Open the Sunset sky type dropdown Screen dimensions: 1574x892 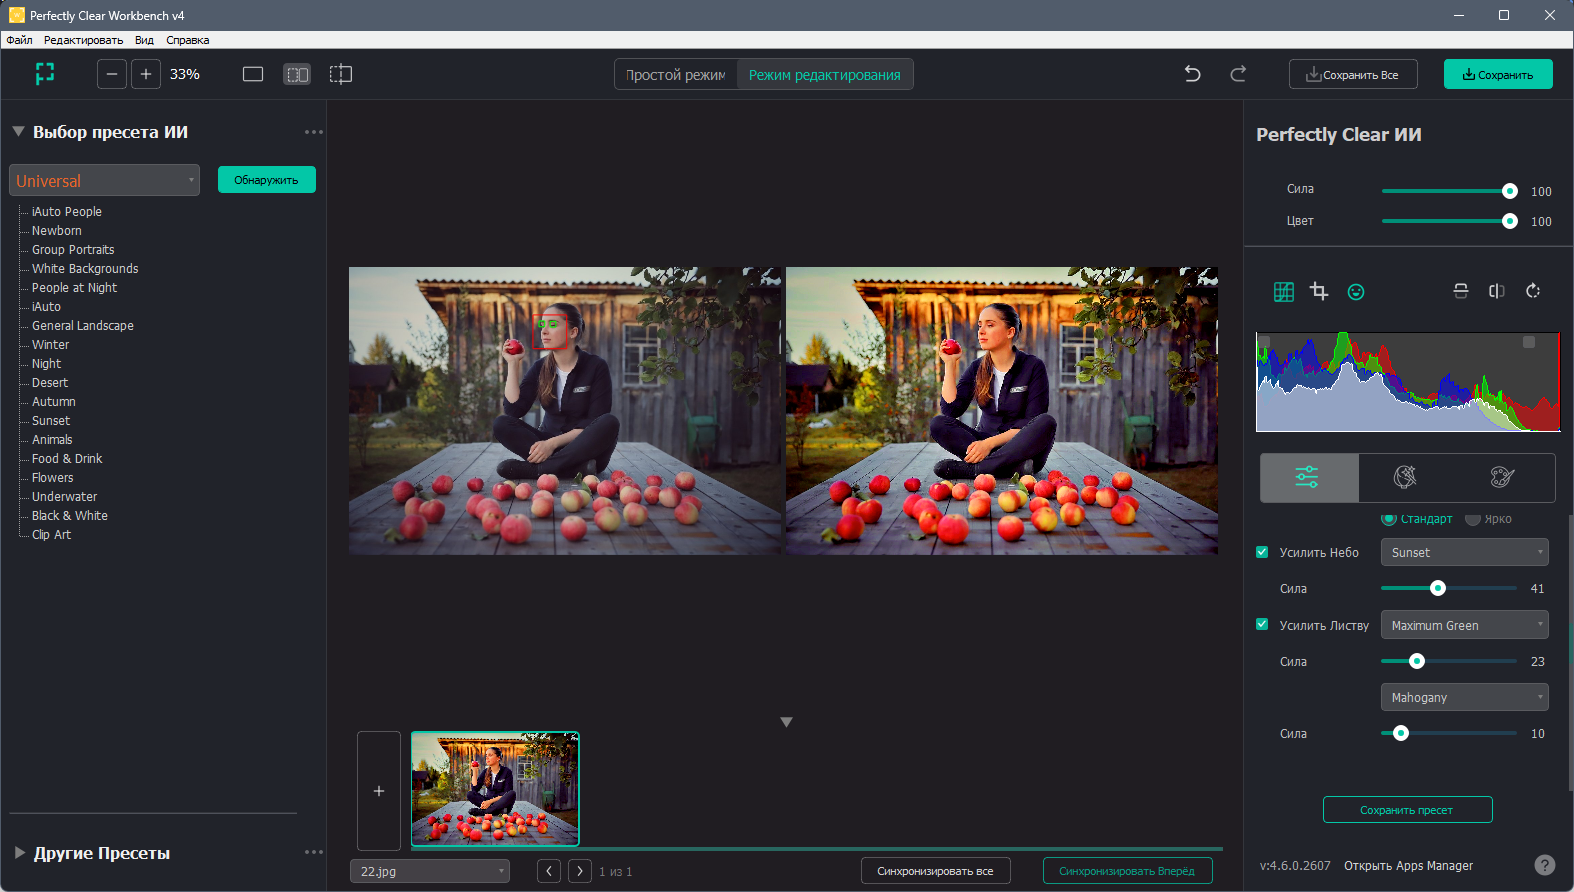click(1465, 552)
